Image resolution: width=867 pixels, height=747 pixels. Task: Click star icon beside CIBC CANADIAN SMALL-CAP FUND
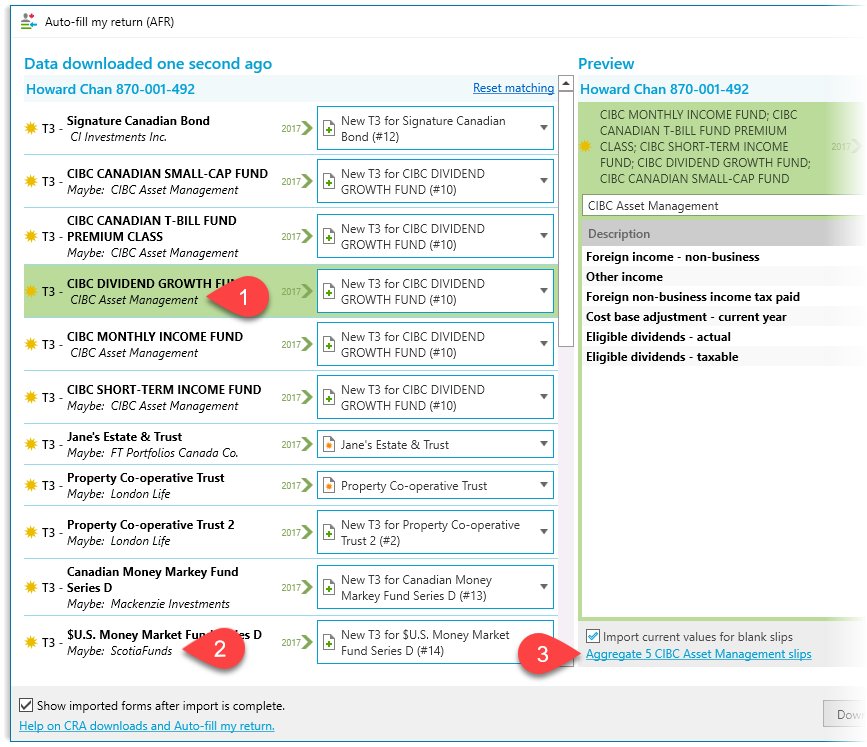point(31,181)
